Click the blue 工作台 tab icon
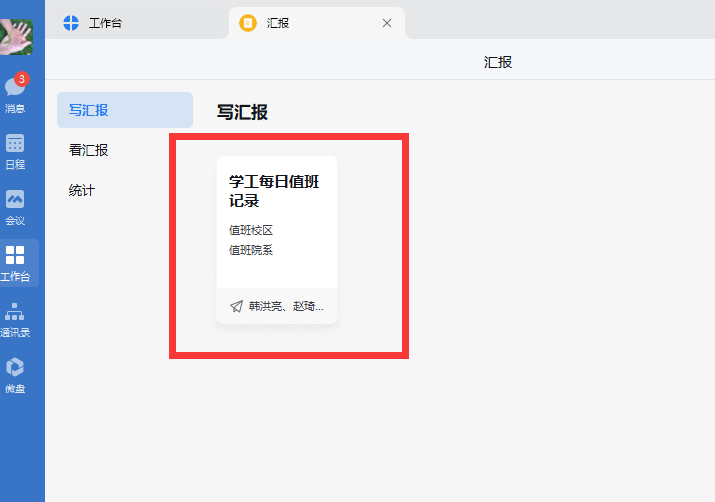The image size is (715, 502). (71, 23)
